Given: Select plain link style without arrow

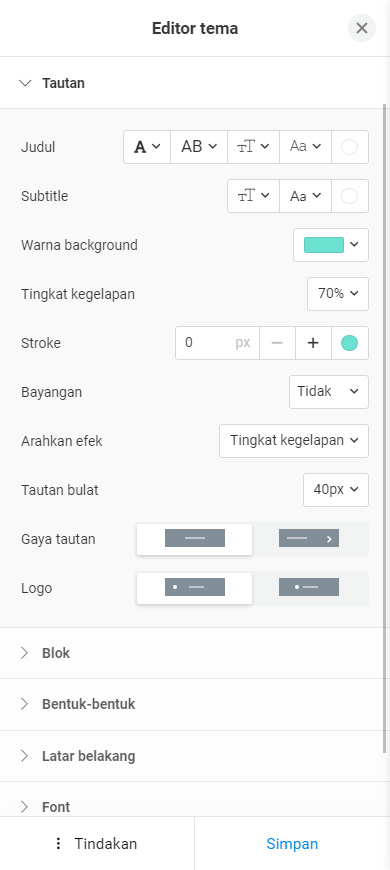Looking at the screenshot, I should [195, 539].
